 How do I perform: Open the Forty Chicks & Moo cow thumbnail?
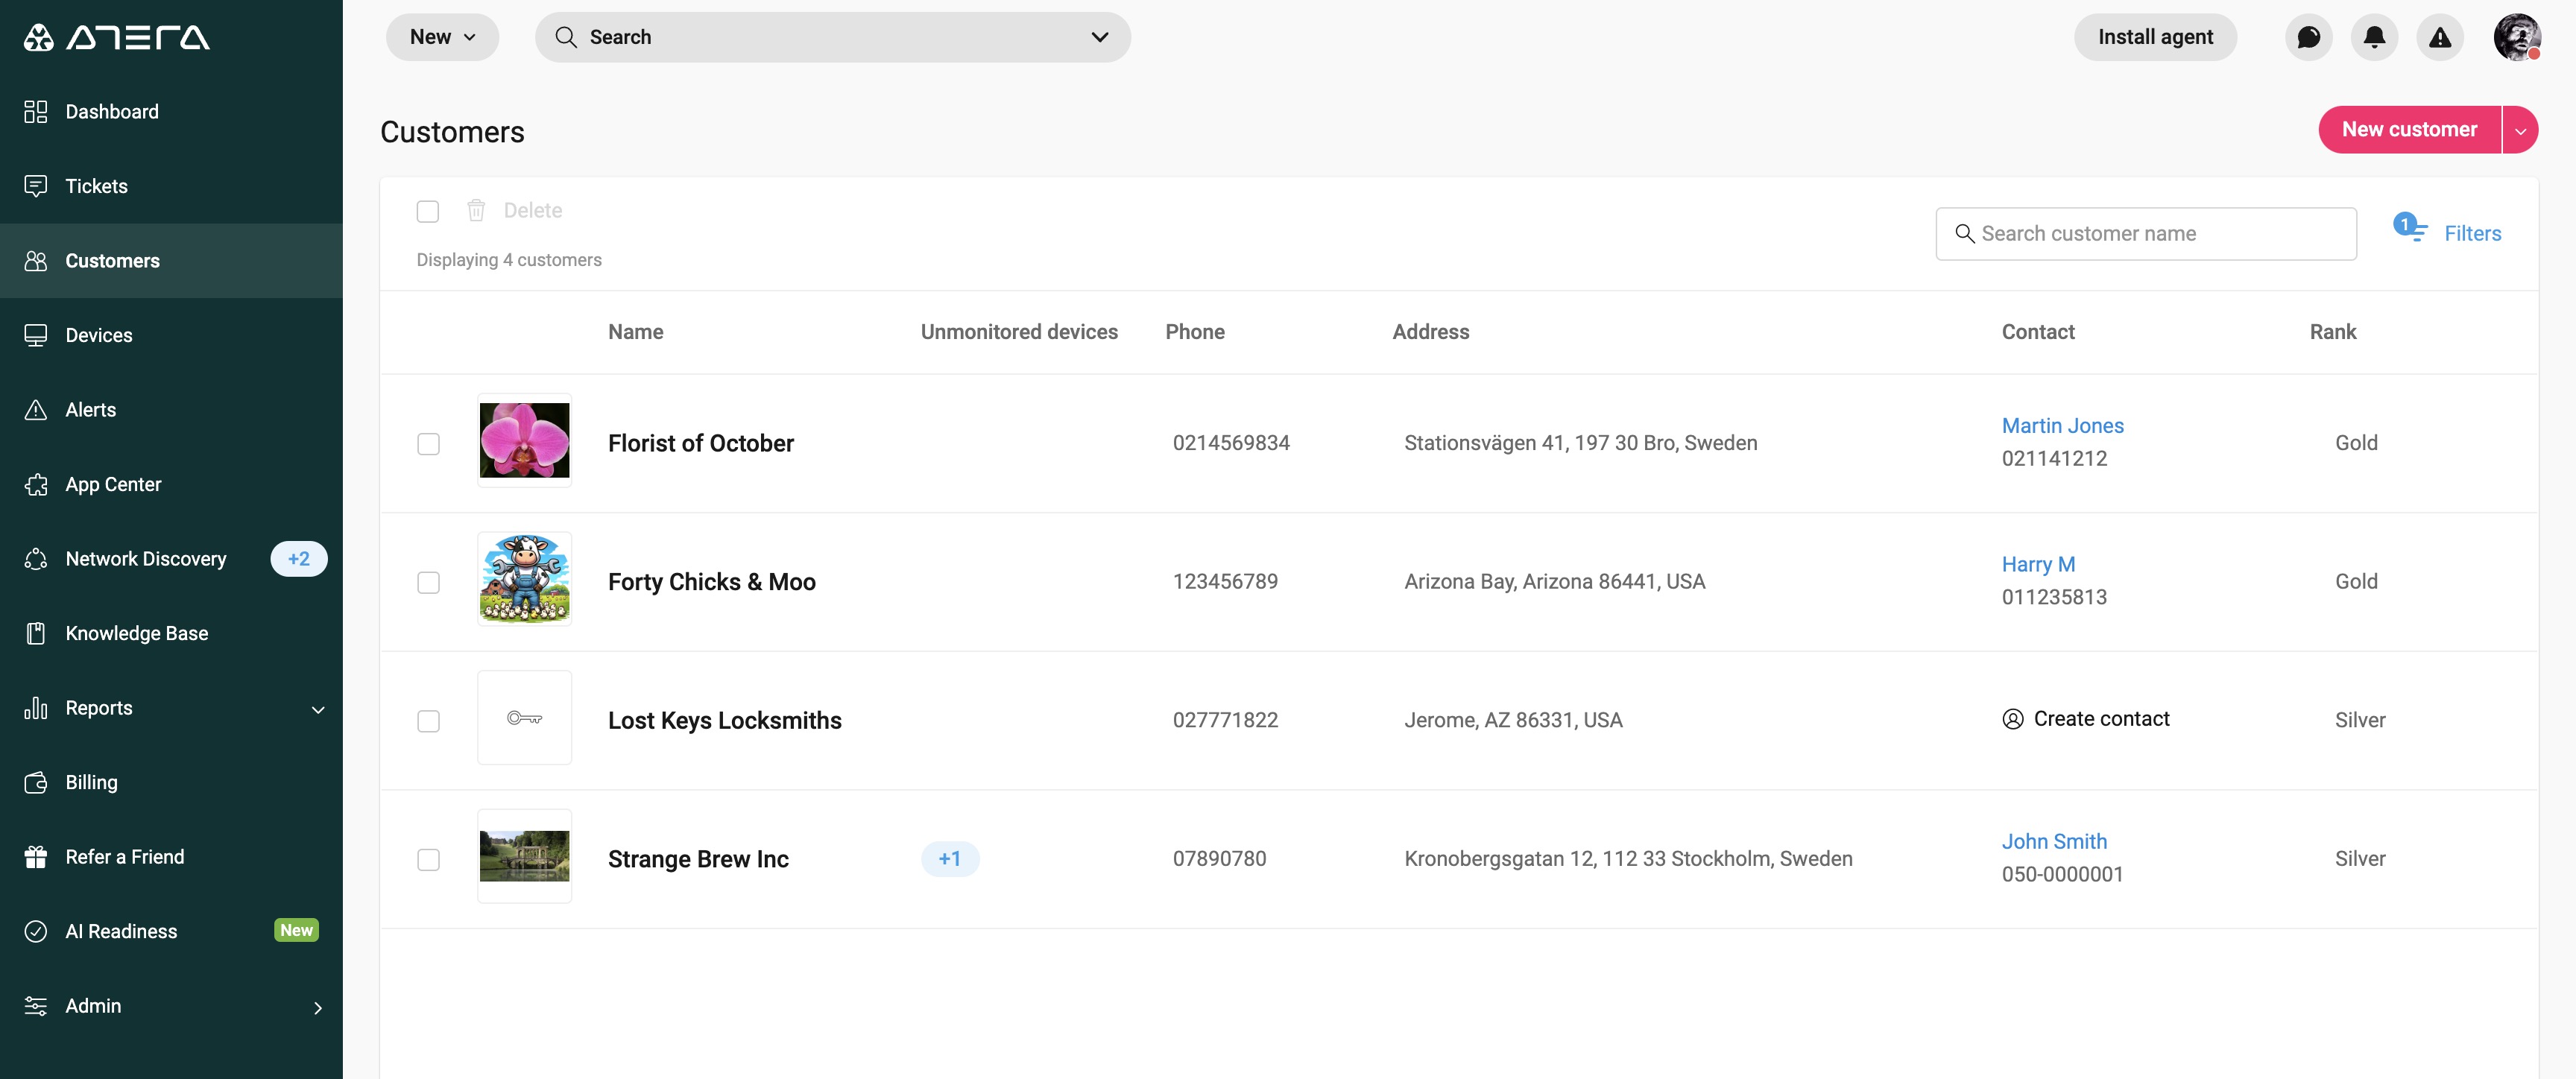[524, 579]
